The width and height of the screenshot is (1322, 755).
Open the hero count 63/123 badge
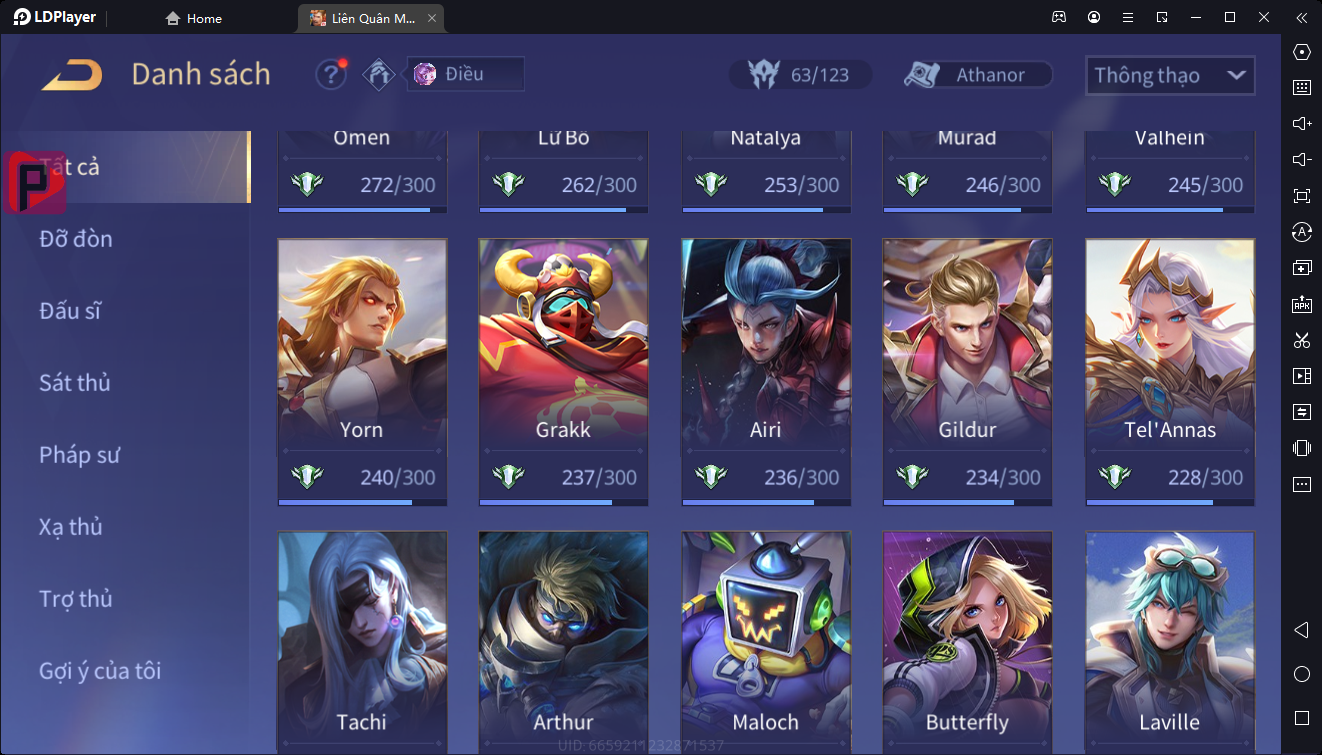(x=800, y=75)
